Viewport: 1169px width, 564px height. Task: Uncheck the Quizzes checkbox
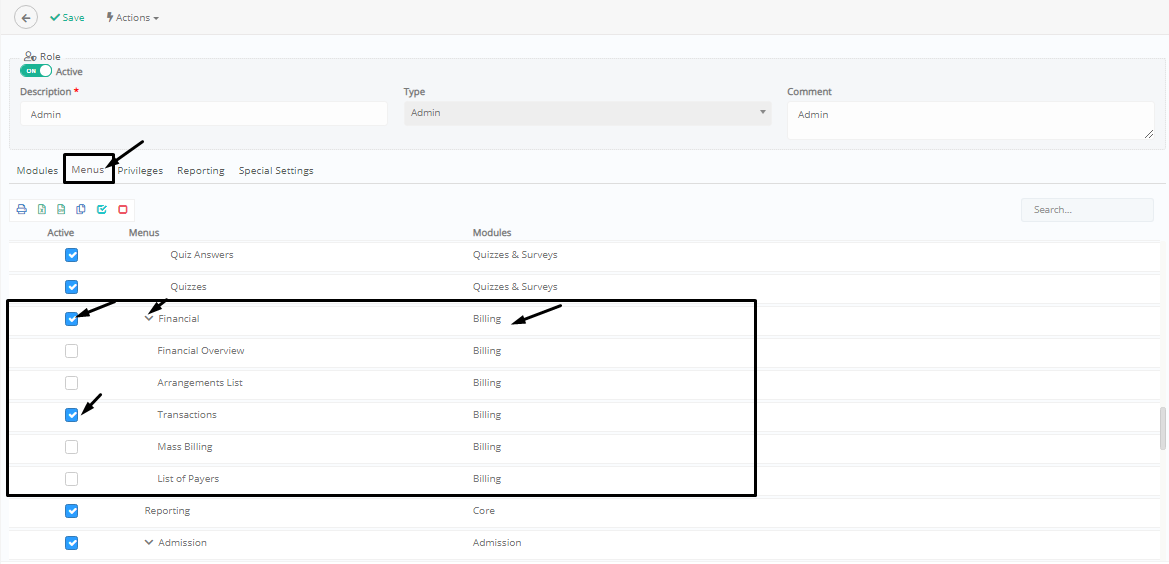pos(72,287)
